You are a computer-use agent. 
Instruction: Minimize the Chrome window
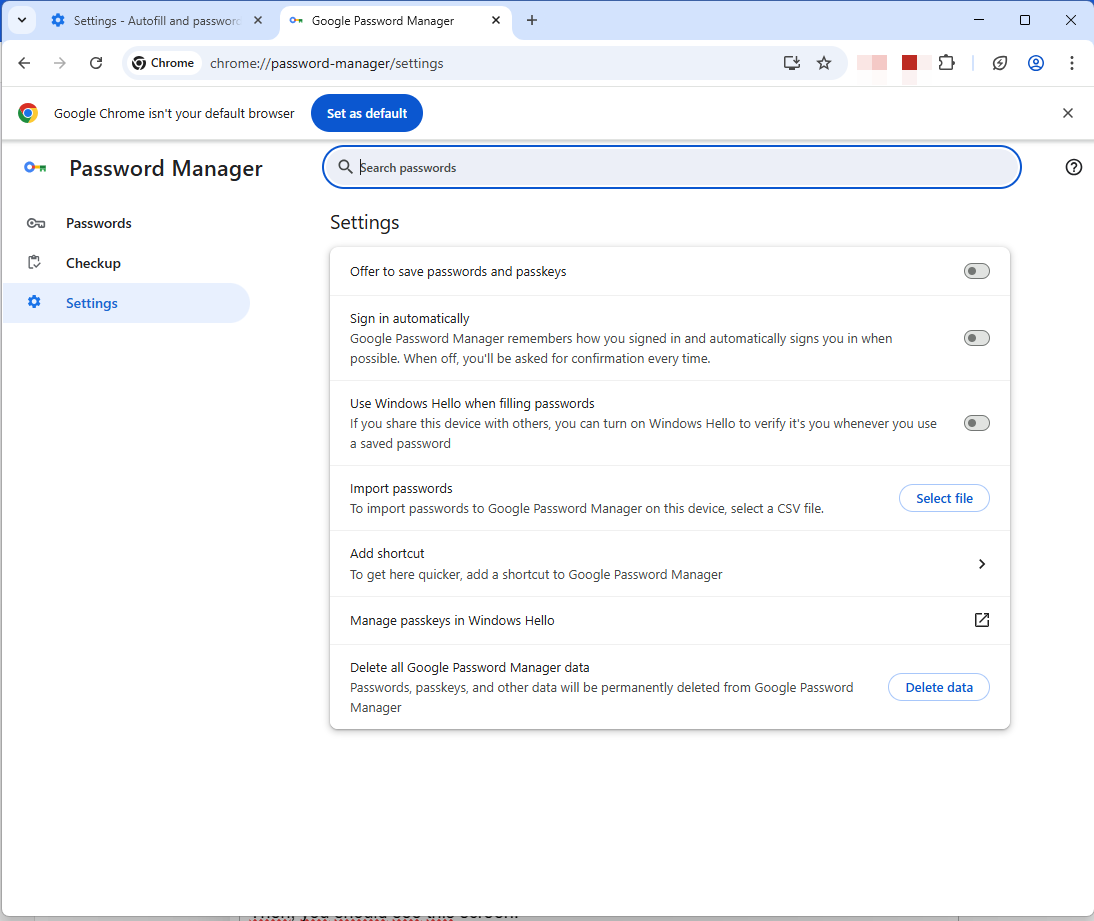coord(979,20)
